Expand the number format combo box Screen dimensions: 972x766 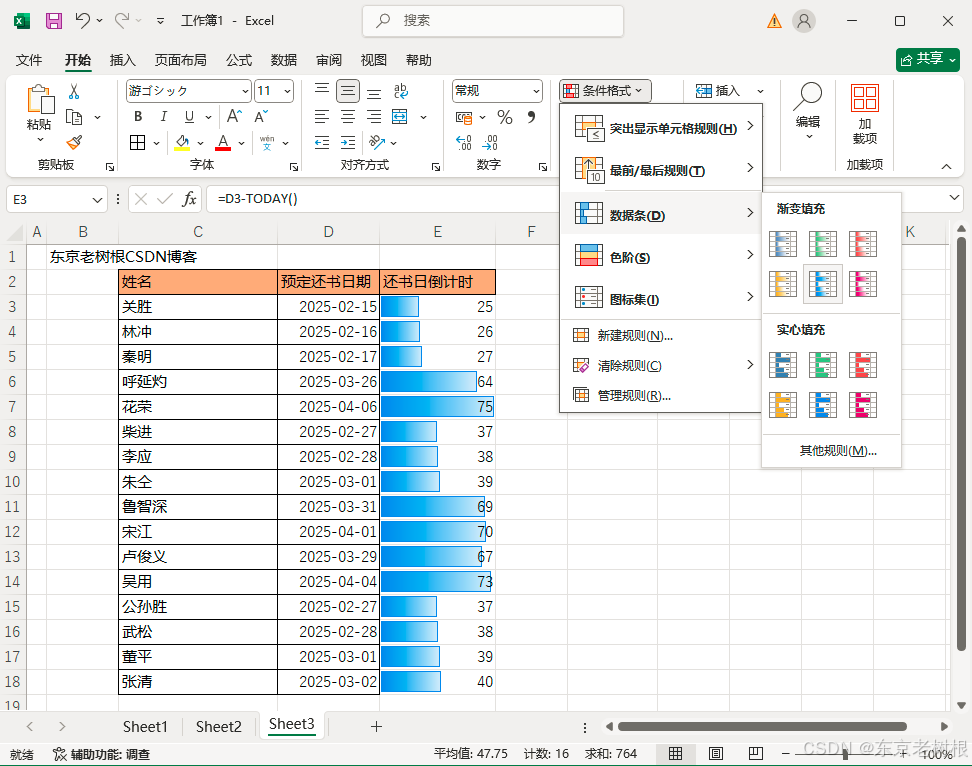coord(535,91)
